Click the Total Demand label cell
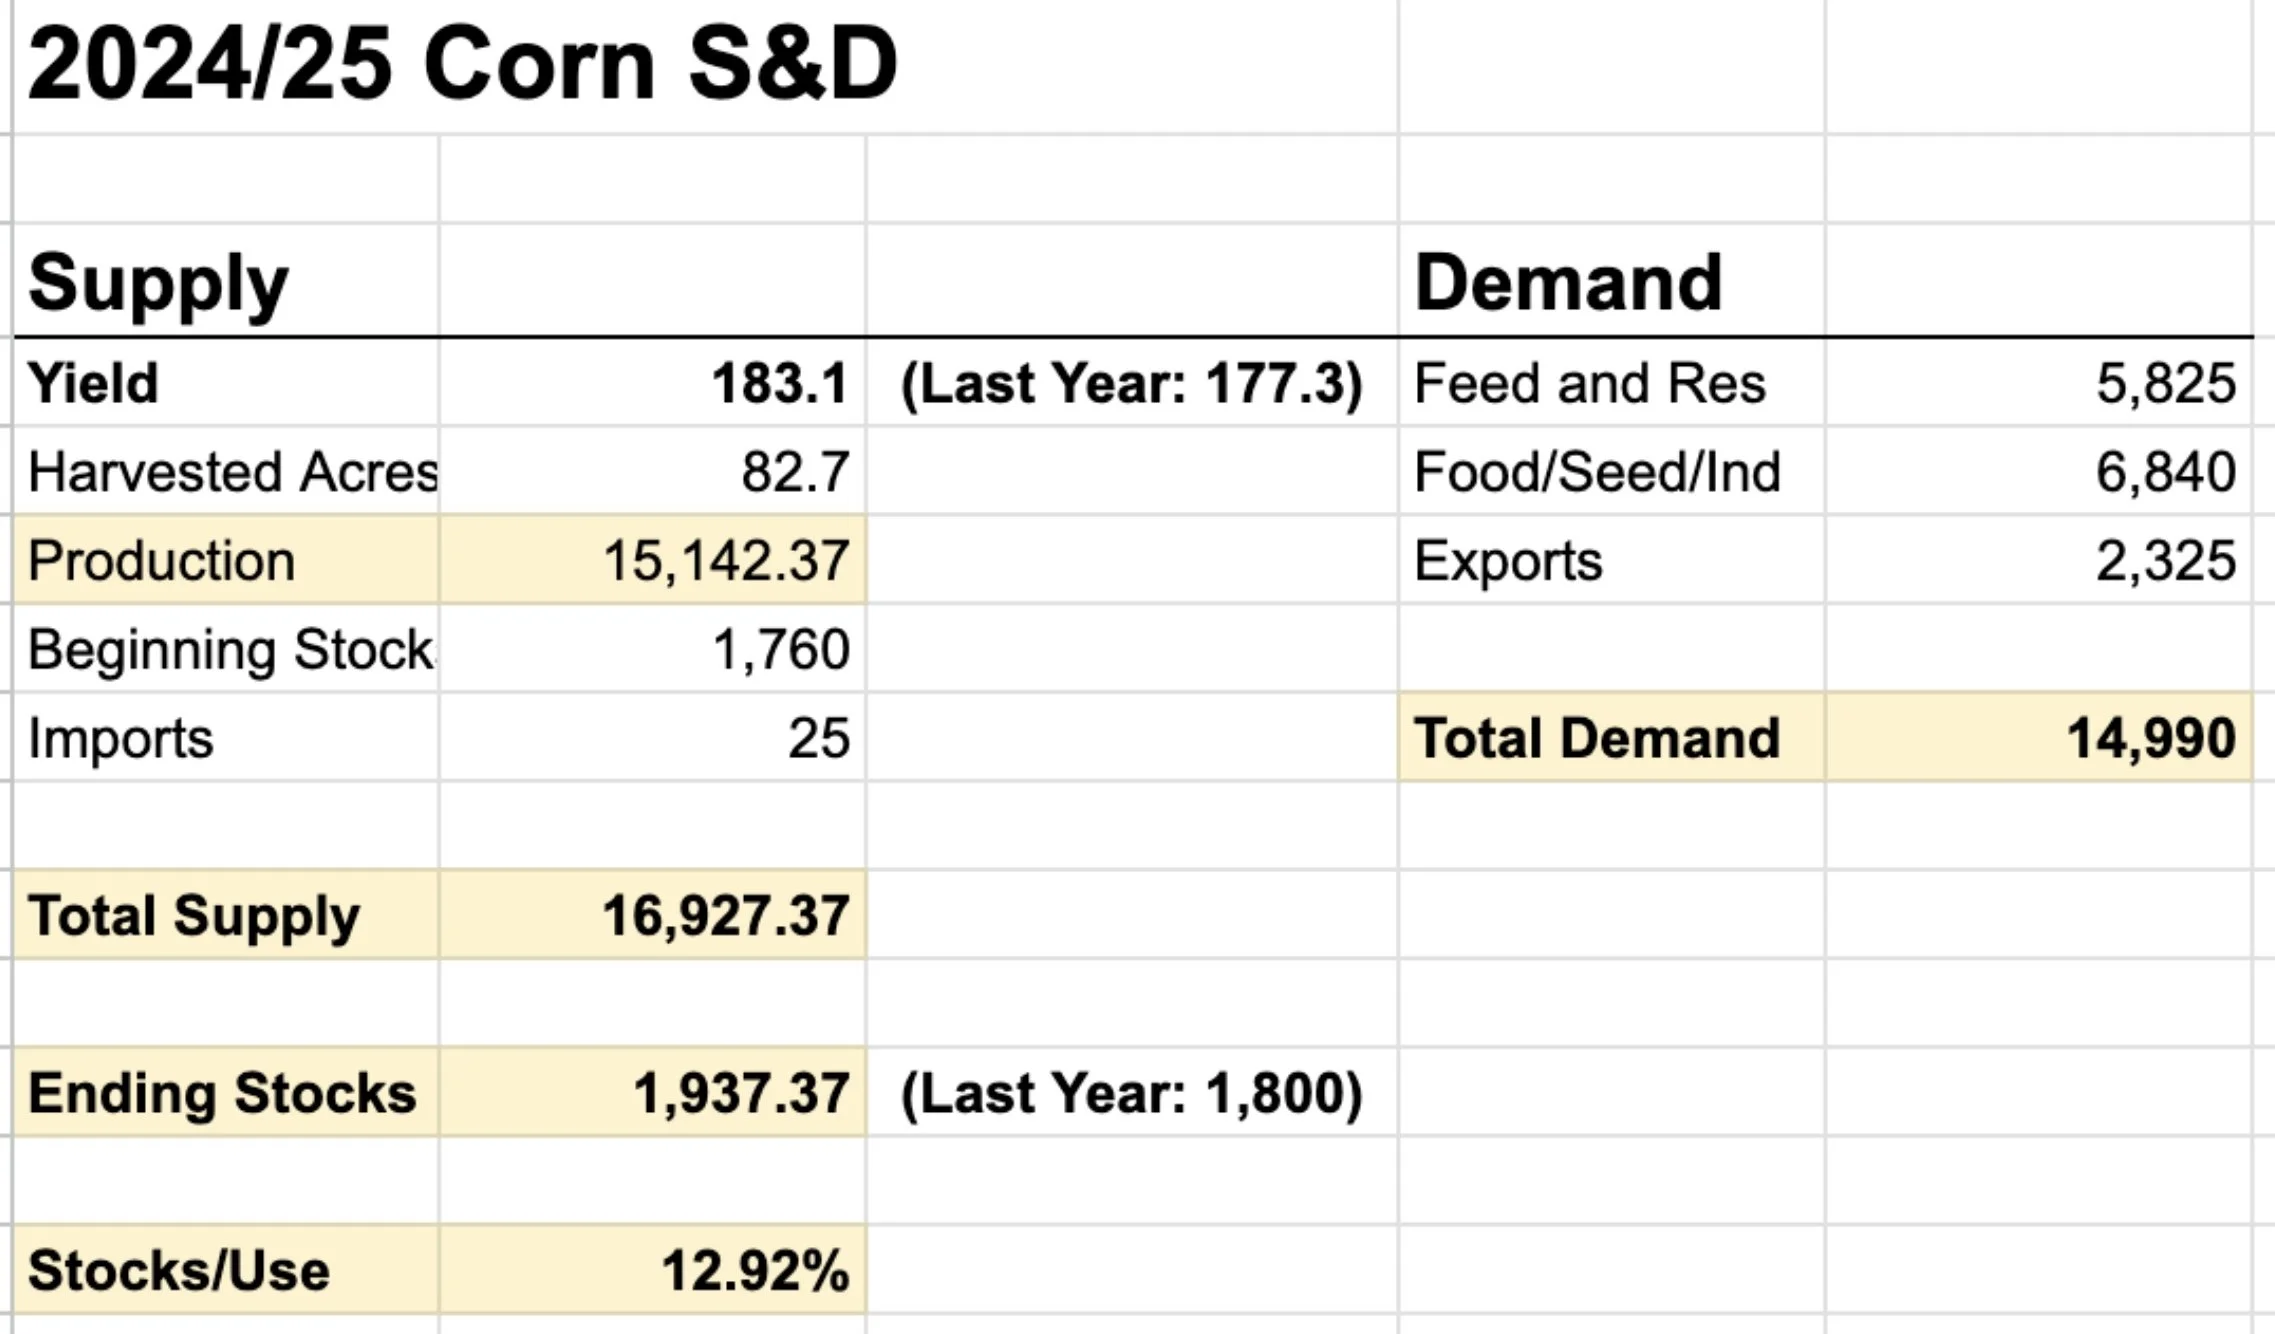This screenshot has width=2275, height=1334. (x=1612, y=738)
